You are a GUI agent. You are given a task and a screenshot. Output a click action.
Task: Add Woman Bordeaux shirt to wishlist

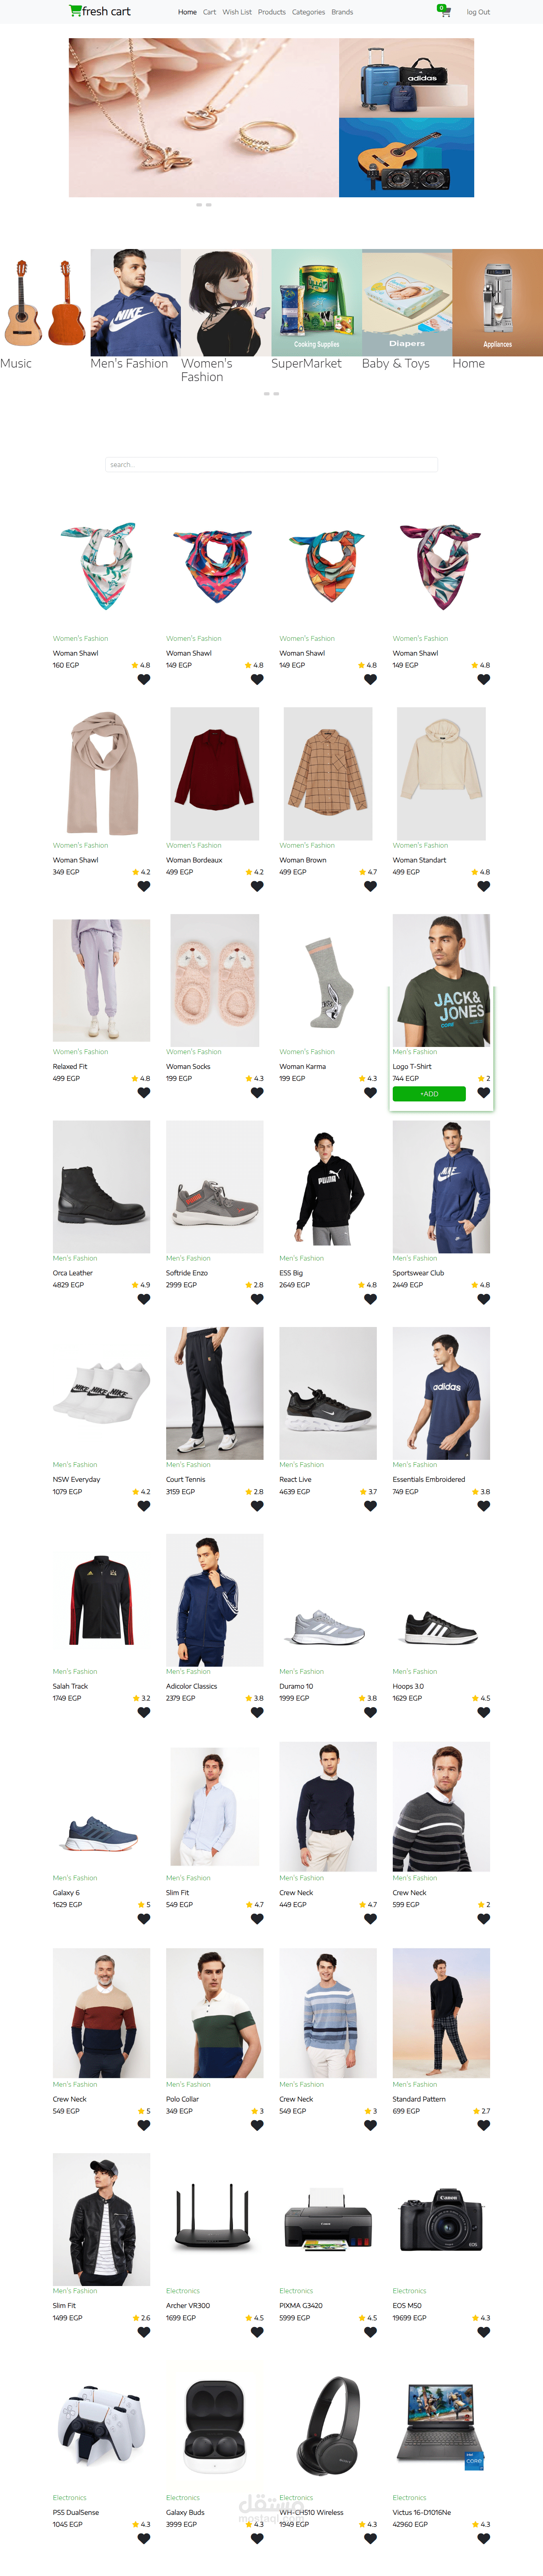(257, 886)
